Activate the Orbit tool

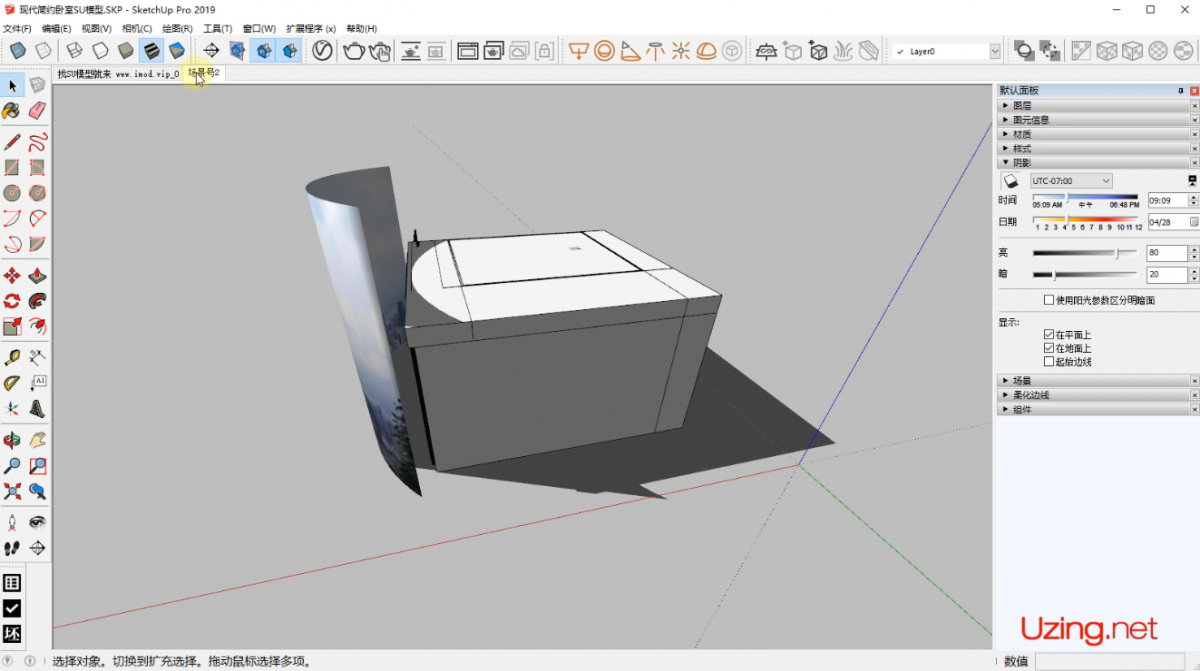[x=12, y=440]
